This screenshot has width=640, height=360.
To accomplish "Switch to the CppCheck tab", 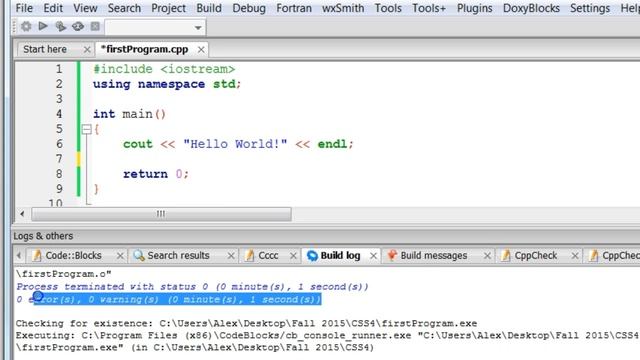I will [x=536, y=256].
